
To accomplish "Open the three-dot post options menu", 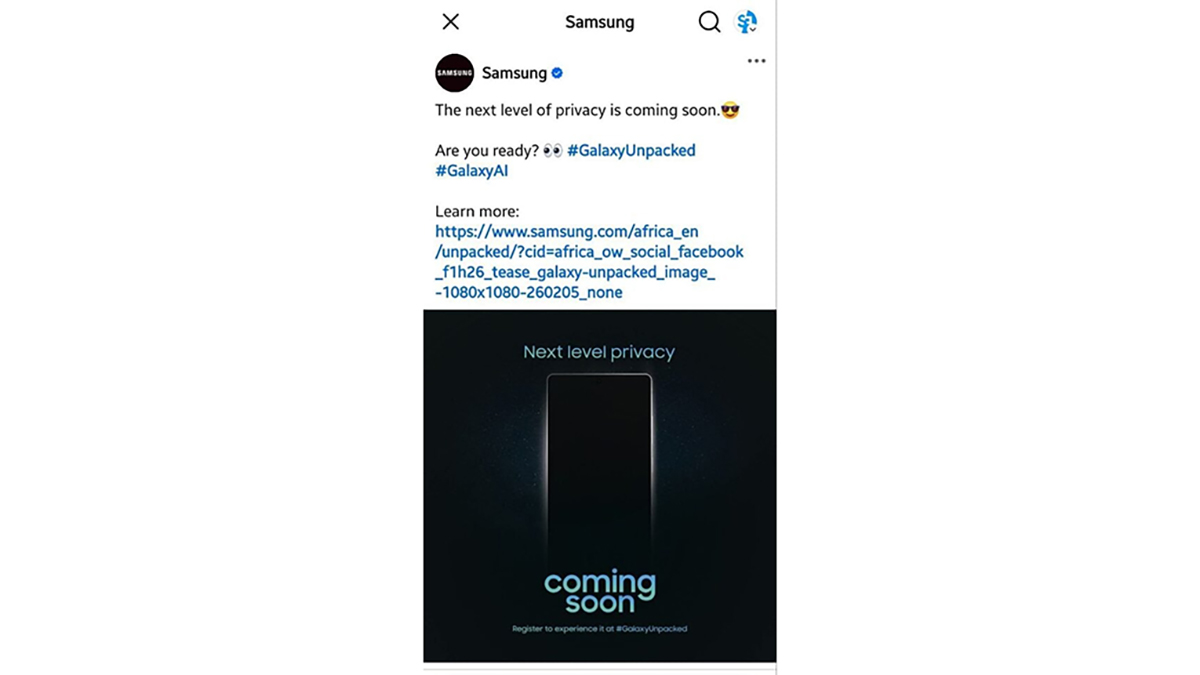I will [756, 61].
